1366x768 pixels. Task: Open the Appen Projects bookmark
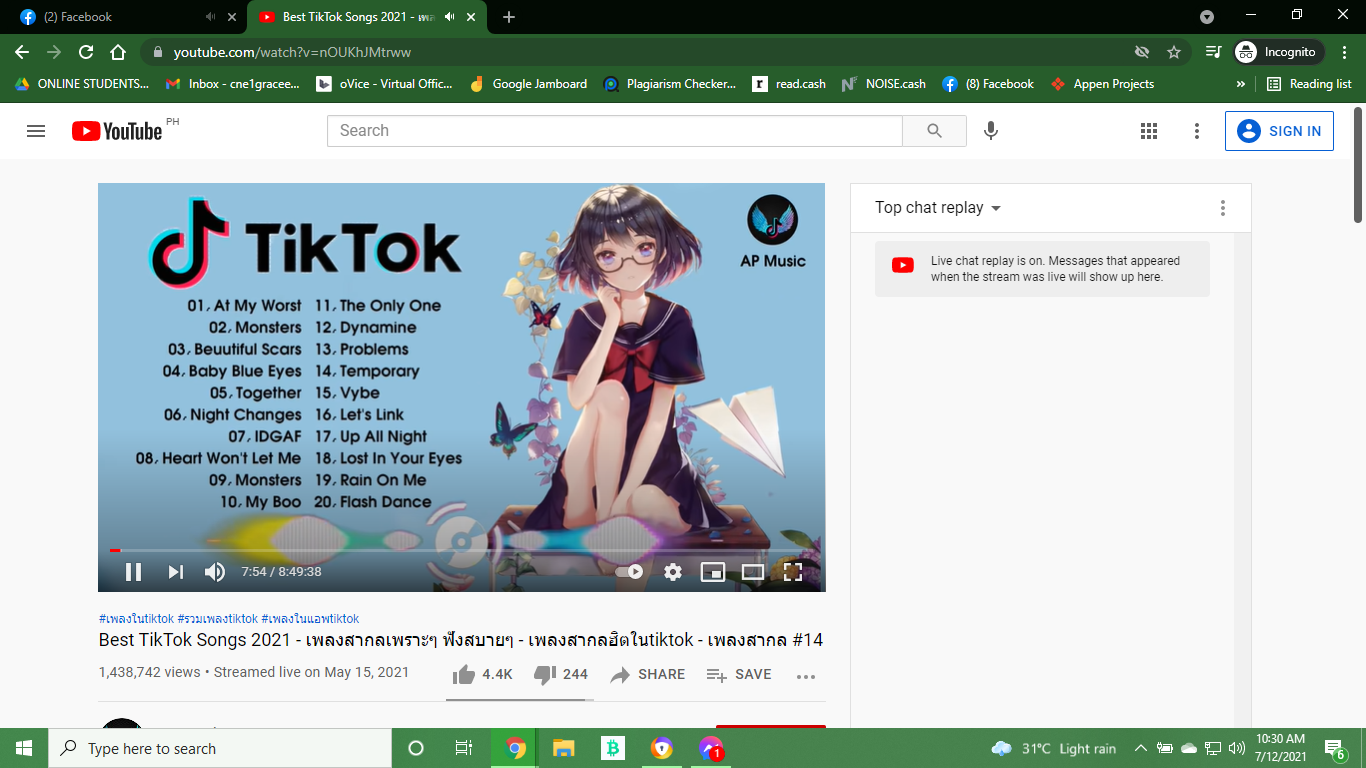pos(1103,84)
